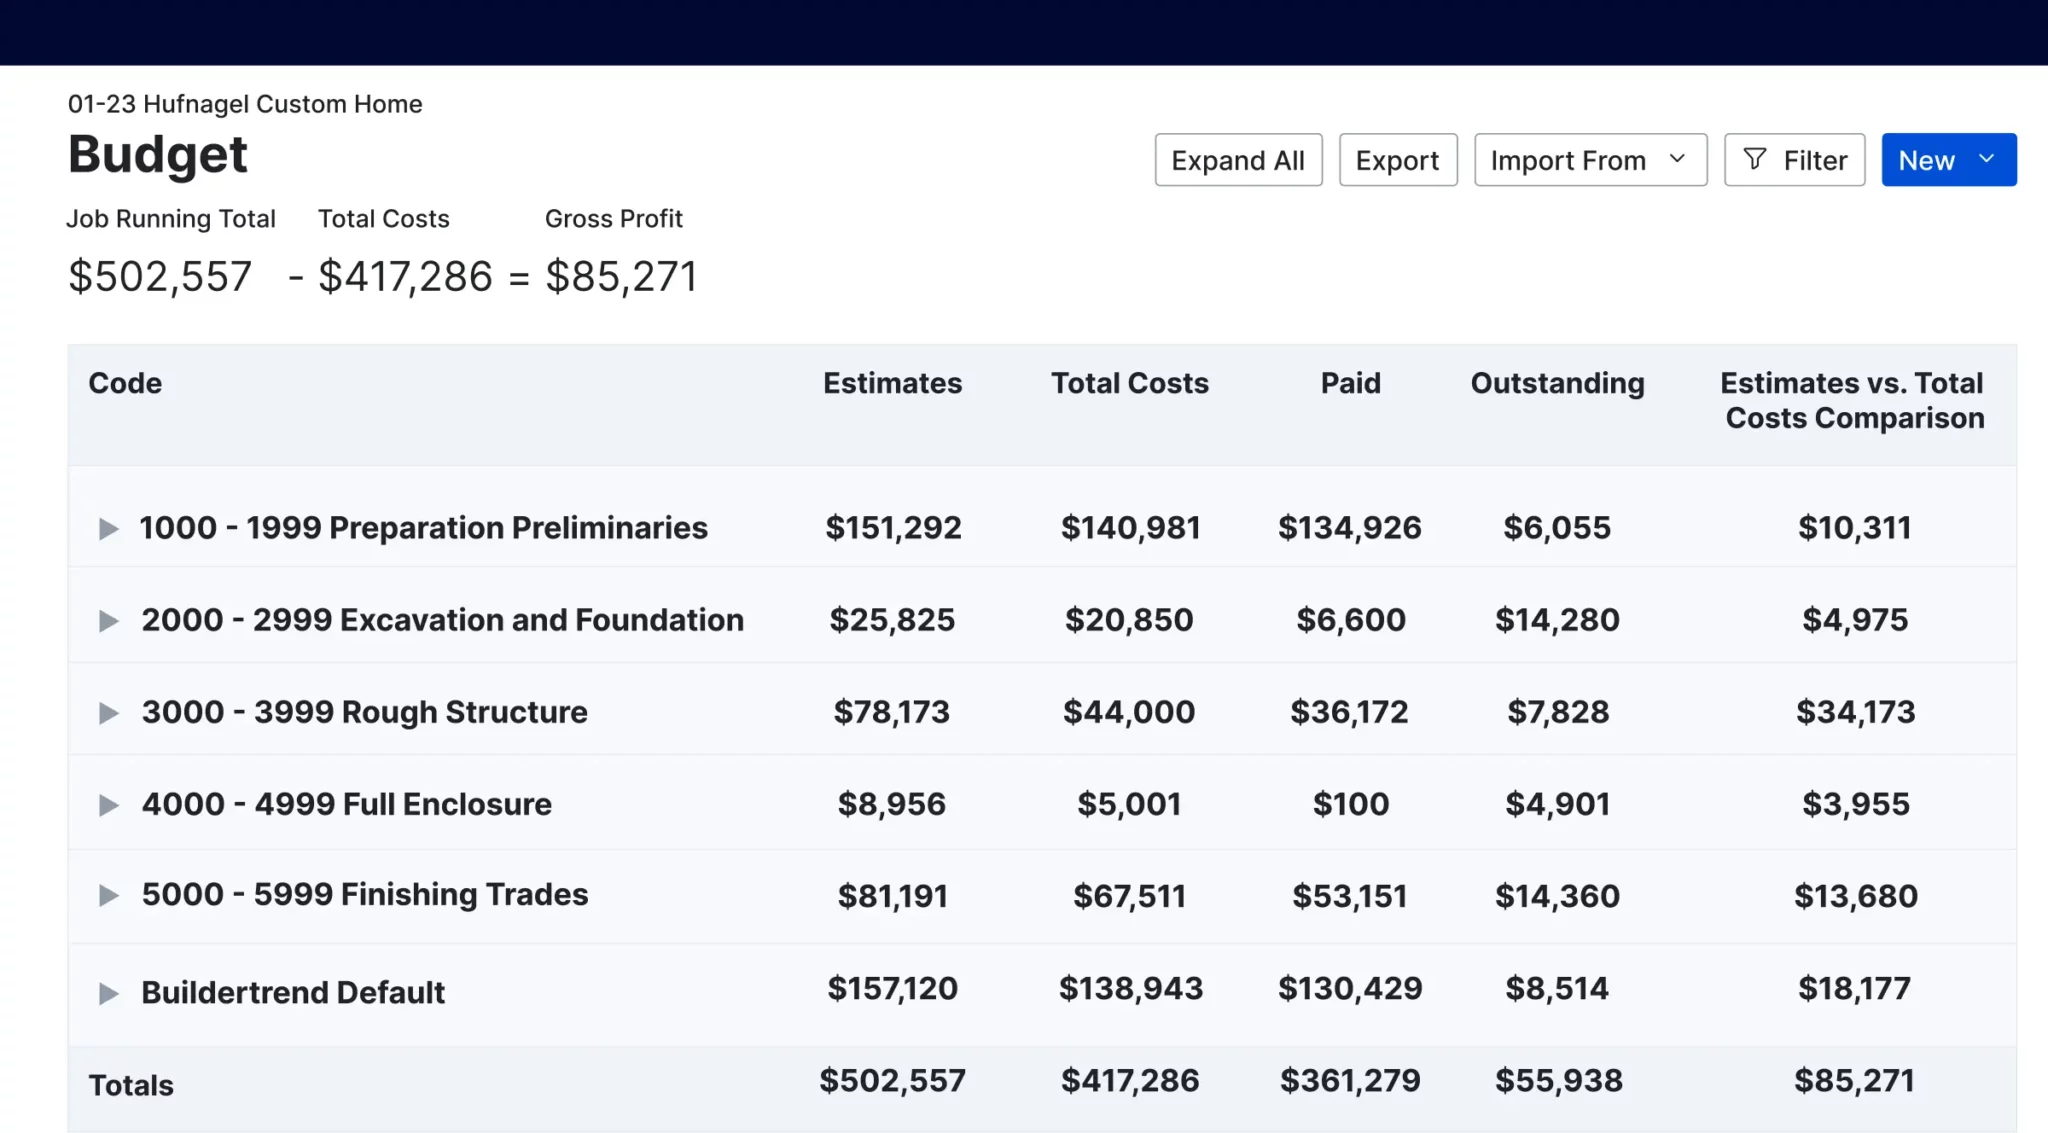Expand the 4000 - 4999 Full Enclosure row
This screenshot has width=2048, height=1133.
[x=107, y=803]
